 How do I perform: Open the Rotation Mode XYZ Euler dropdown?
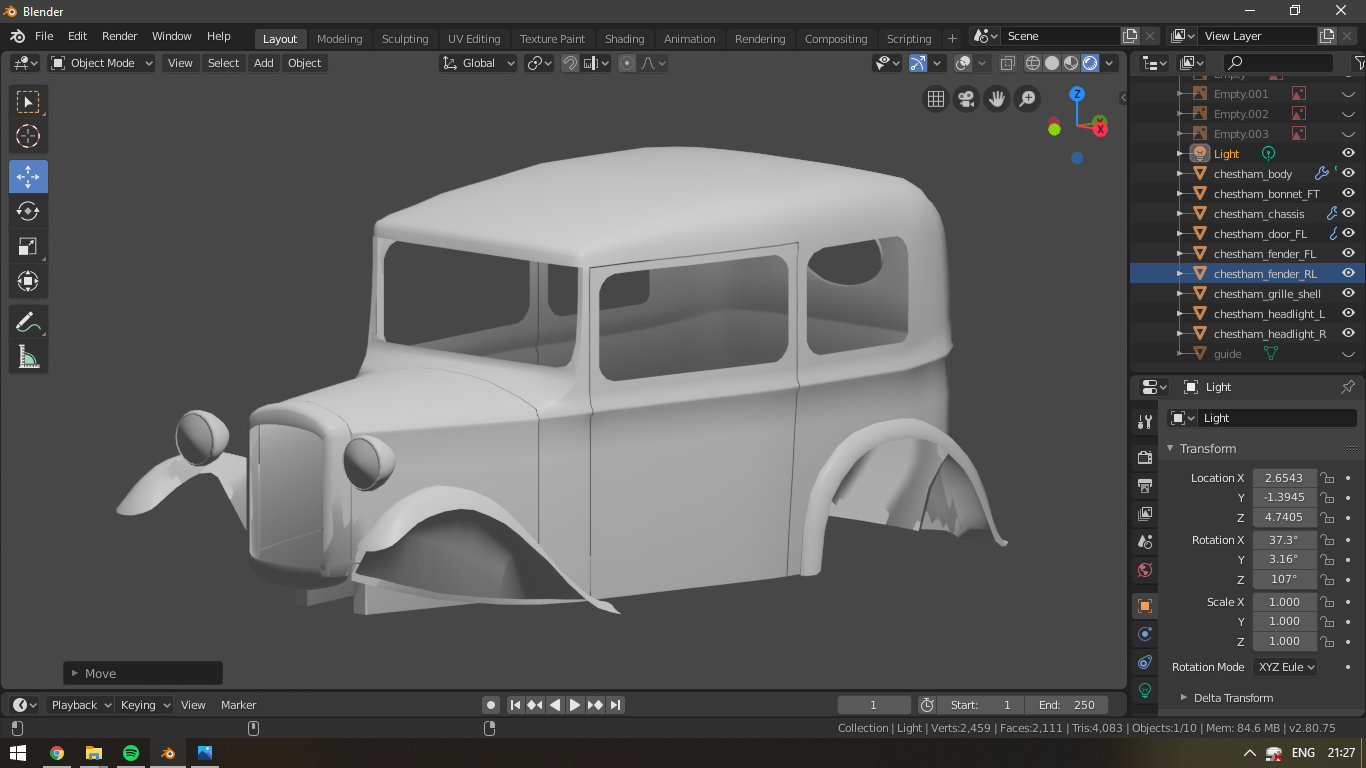[x=1285, y=667]
